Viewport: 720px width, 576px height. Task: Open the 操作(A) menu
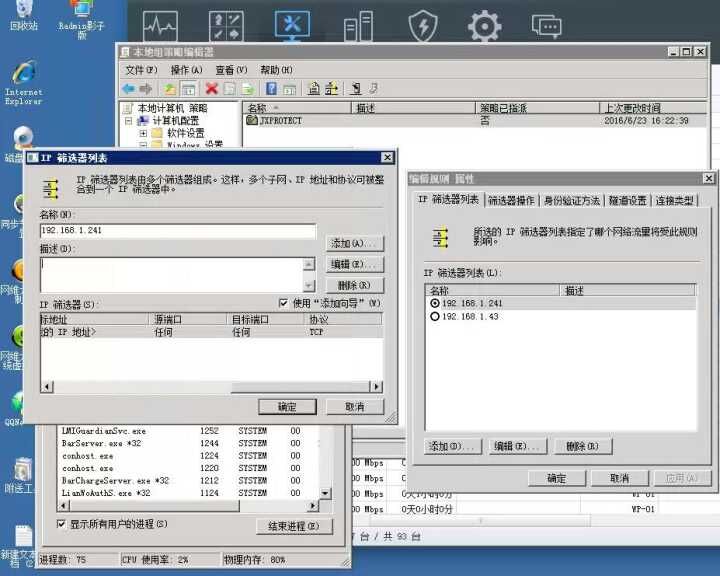pyautogui.click(x=186, y=70)
